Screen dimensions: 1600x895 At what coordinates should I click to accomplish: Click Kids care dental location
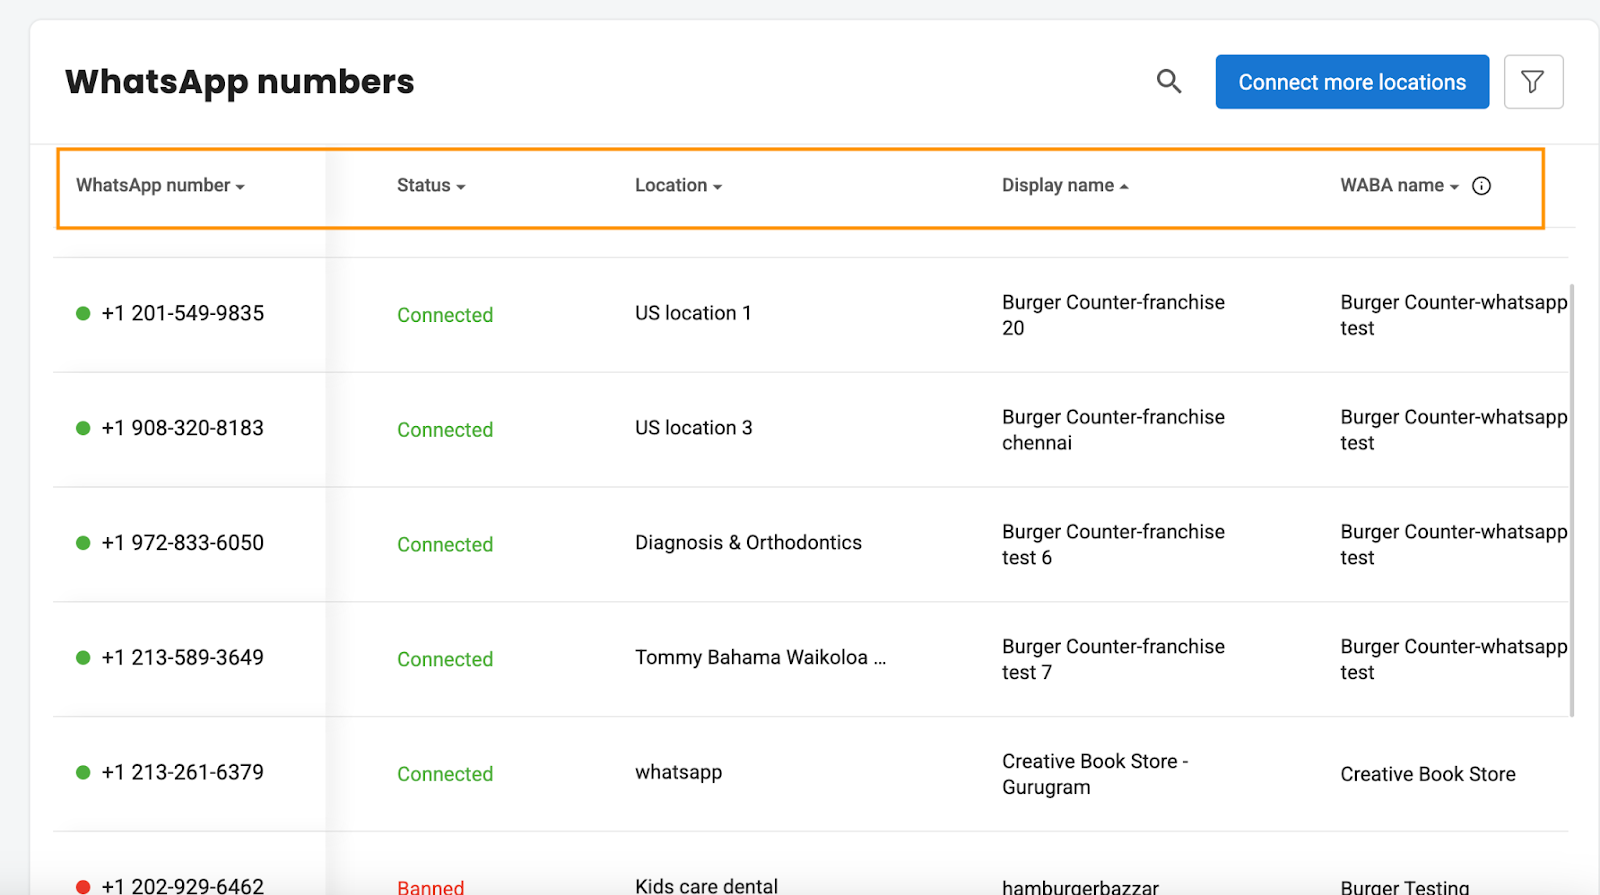(706, 886)
